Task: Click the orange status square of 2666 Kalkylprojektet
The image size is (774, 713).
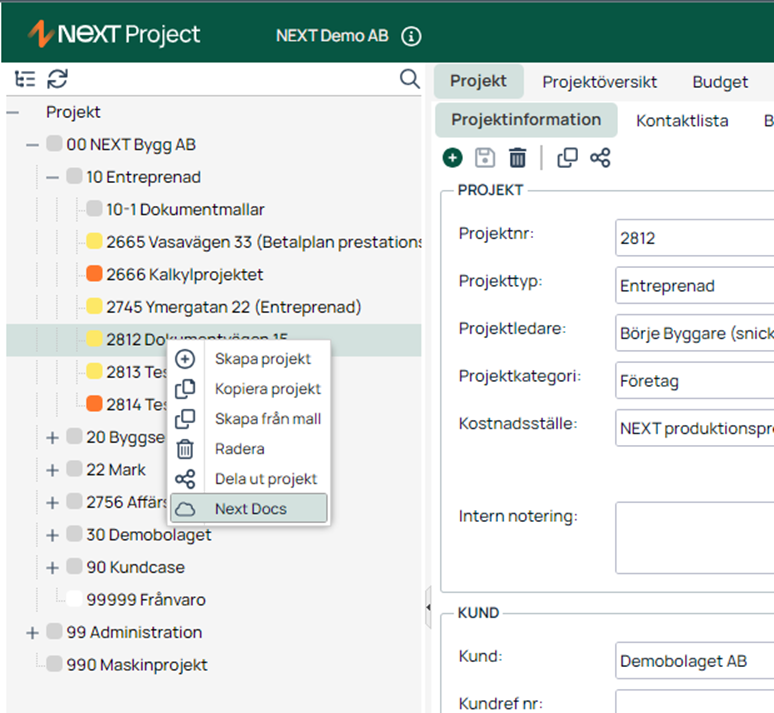Action: pyautogui.click(x=94, y=273)
